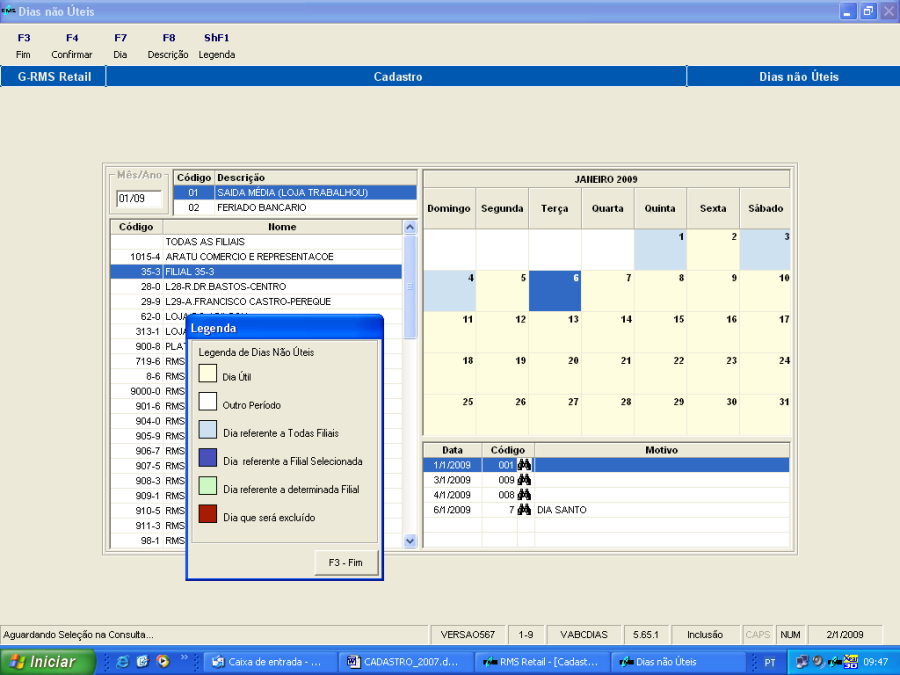The image size is (900, 675).
Task: Select the 3/1/2009 date row
Action: pyautogui.click(x=606, y=480)
